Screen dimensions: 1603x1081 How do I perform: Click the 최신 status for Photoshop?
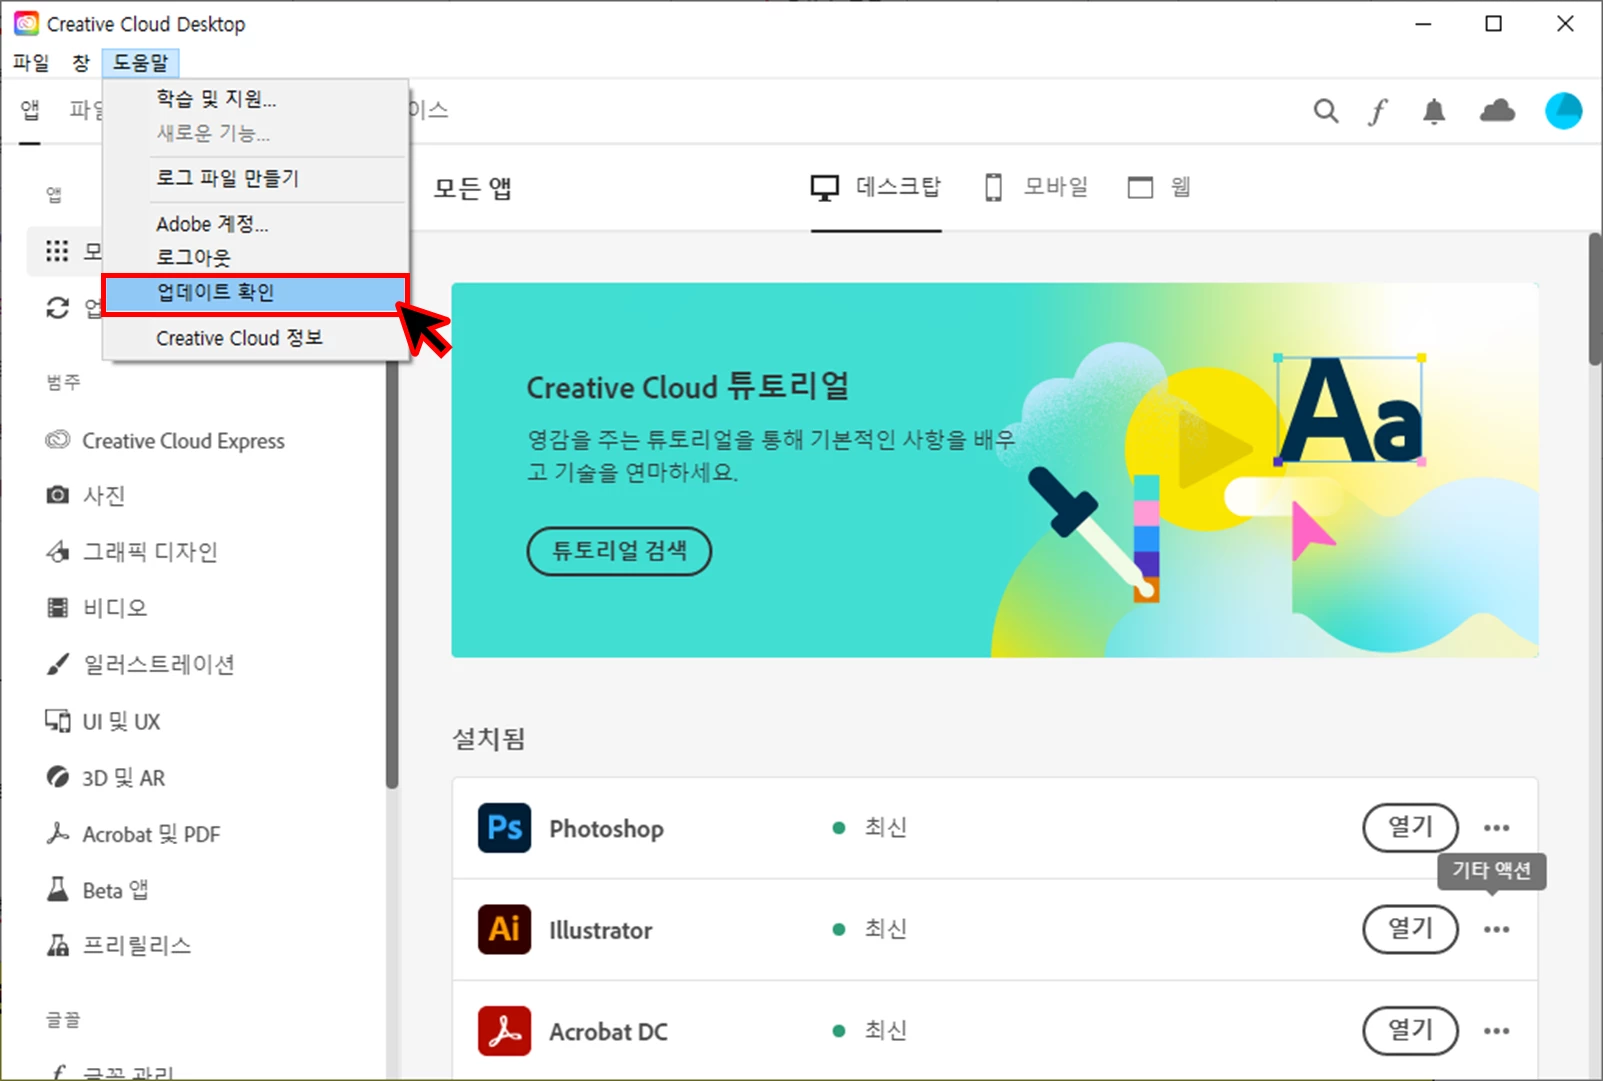point(870,828)
